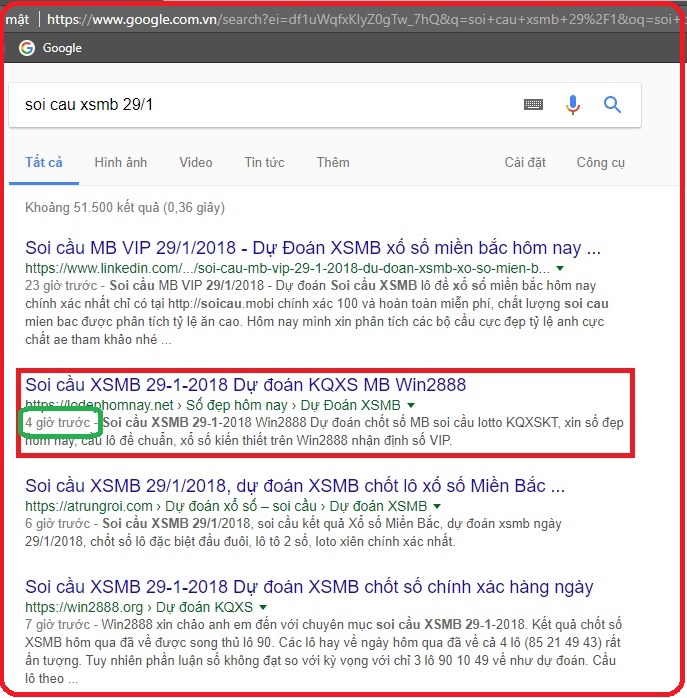Click the linkedin.com green result URL
The width and height of the screenshot is (687, 698).
click(x=287, y=268)
